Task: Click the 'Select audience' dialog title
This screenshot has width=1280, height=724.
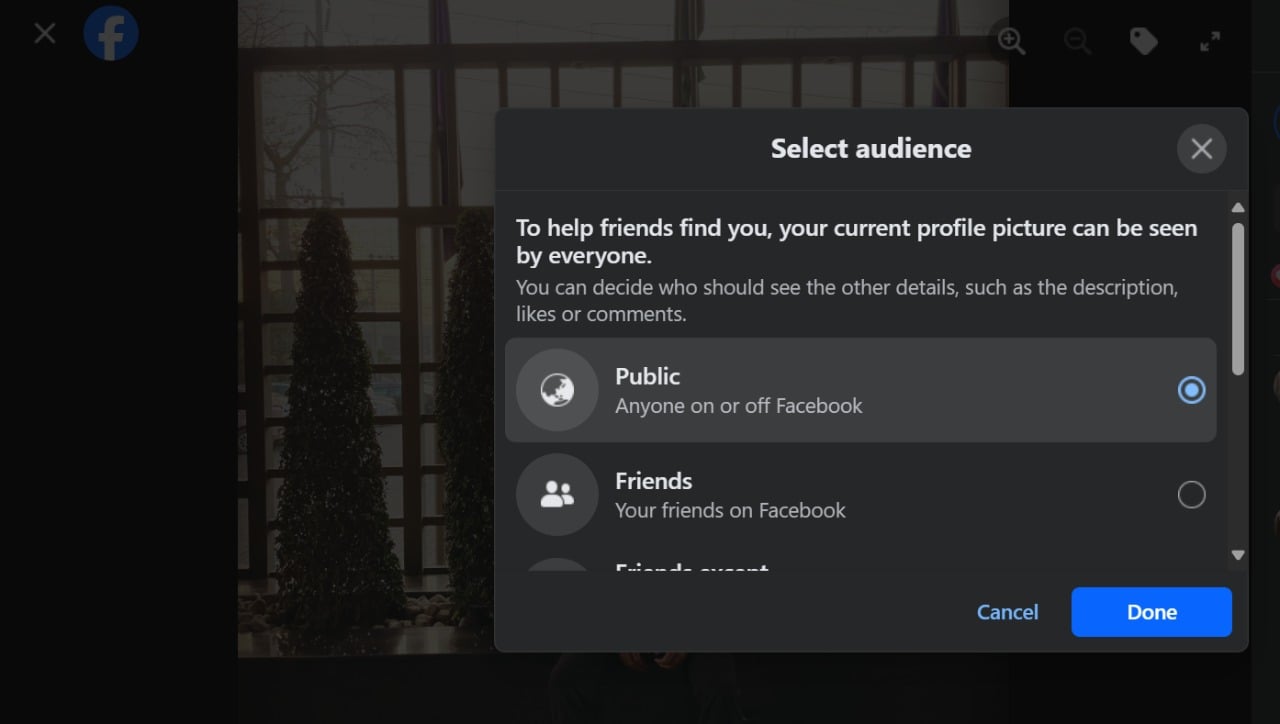Action: point(871,149)
